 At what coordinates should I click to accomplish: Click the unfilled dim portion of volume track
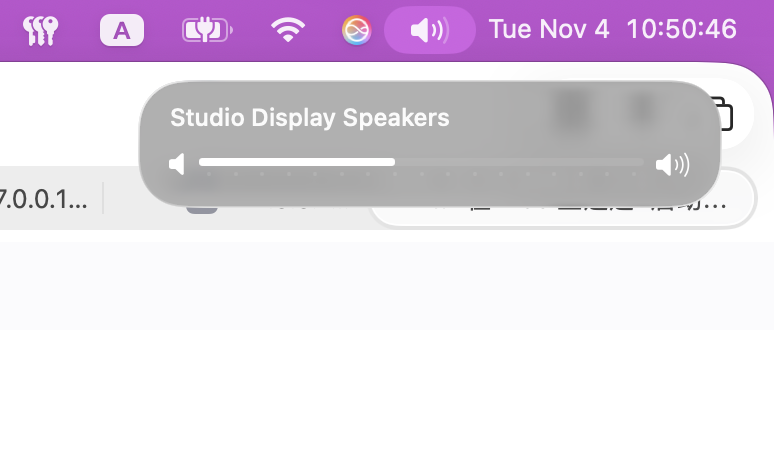(519, 162)
